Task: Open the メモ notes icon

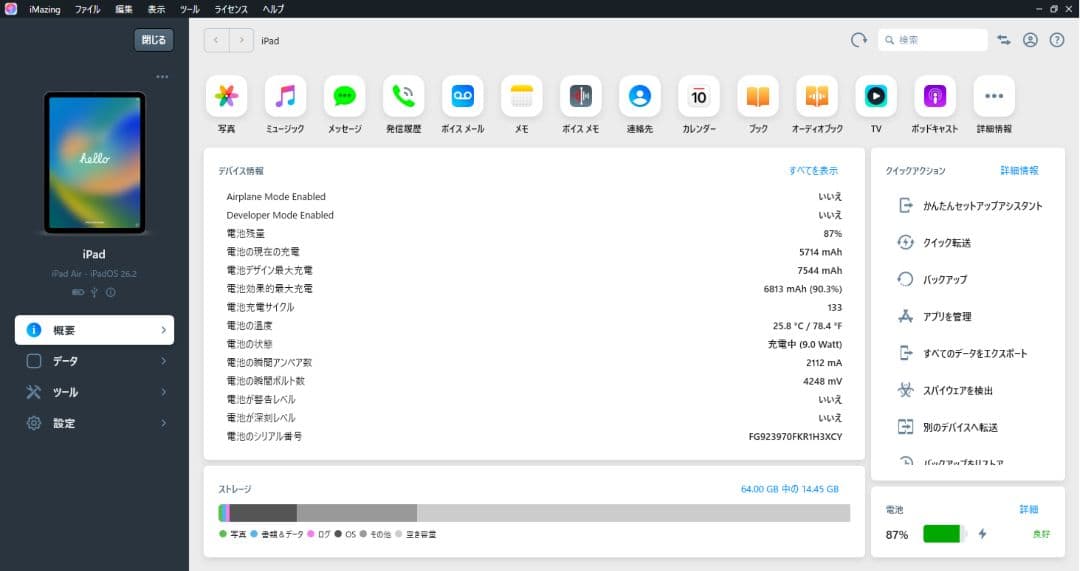Action: click(x=521, y=96)
